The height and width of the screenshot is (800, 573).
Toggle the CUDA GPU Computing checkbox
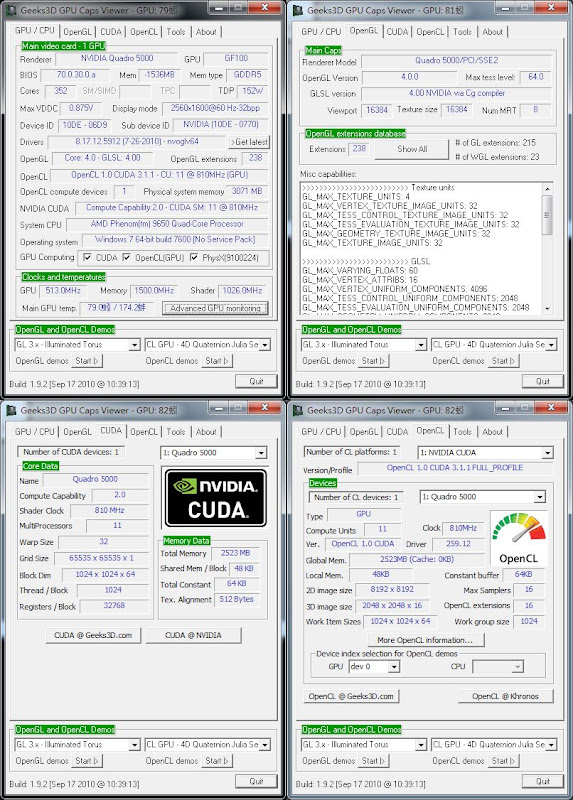pyautogui.click(x=87, y=258)
